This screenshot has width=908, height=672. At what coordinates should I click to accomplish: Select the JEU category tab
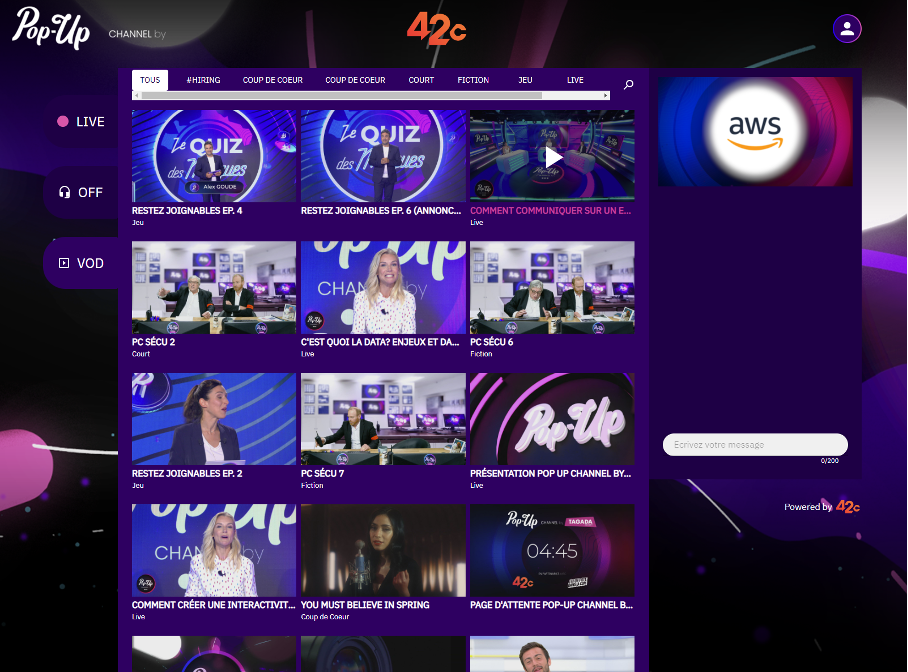(x=525, y=80)
